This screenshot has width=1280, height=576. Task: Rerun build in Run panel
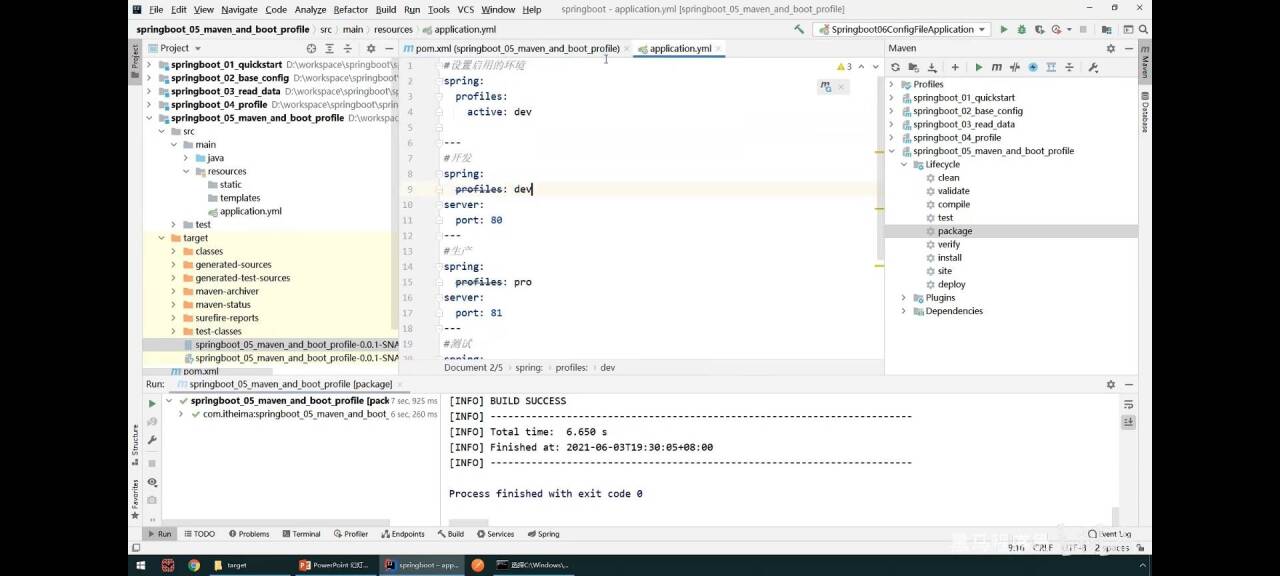152,404
